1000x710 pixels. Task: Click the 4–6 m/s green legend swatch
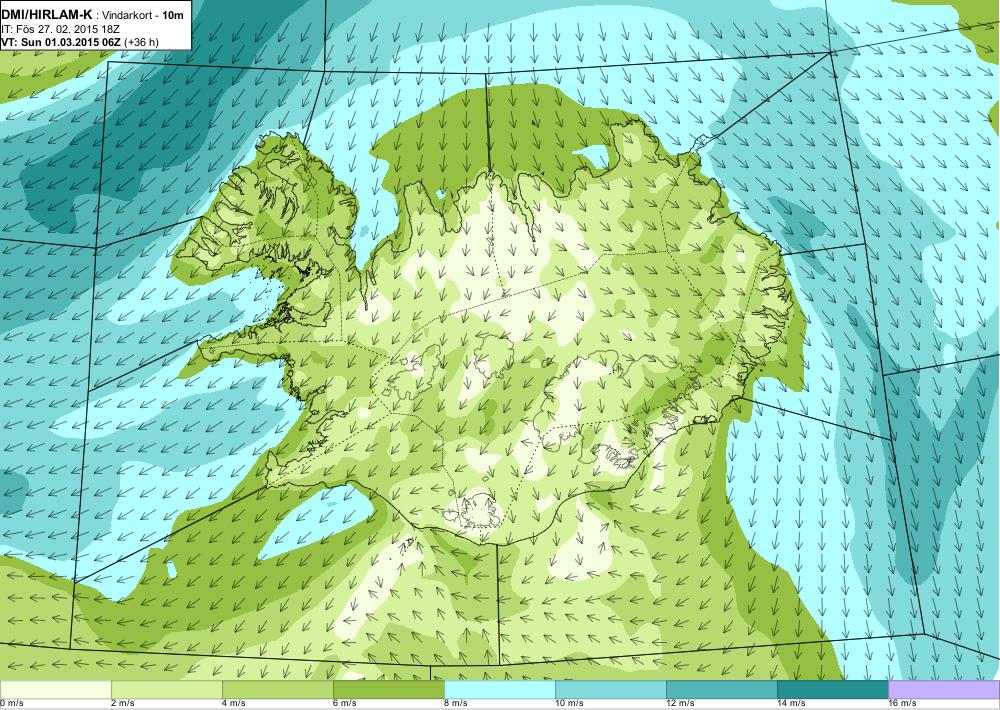[277, 690]
